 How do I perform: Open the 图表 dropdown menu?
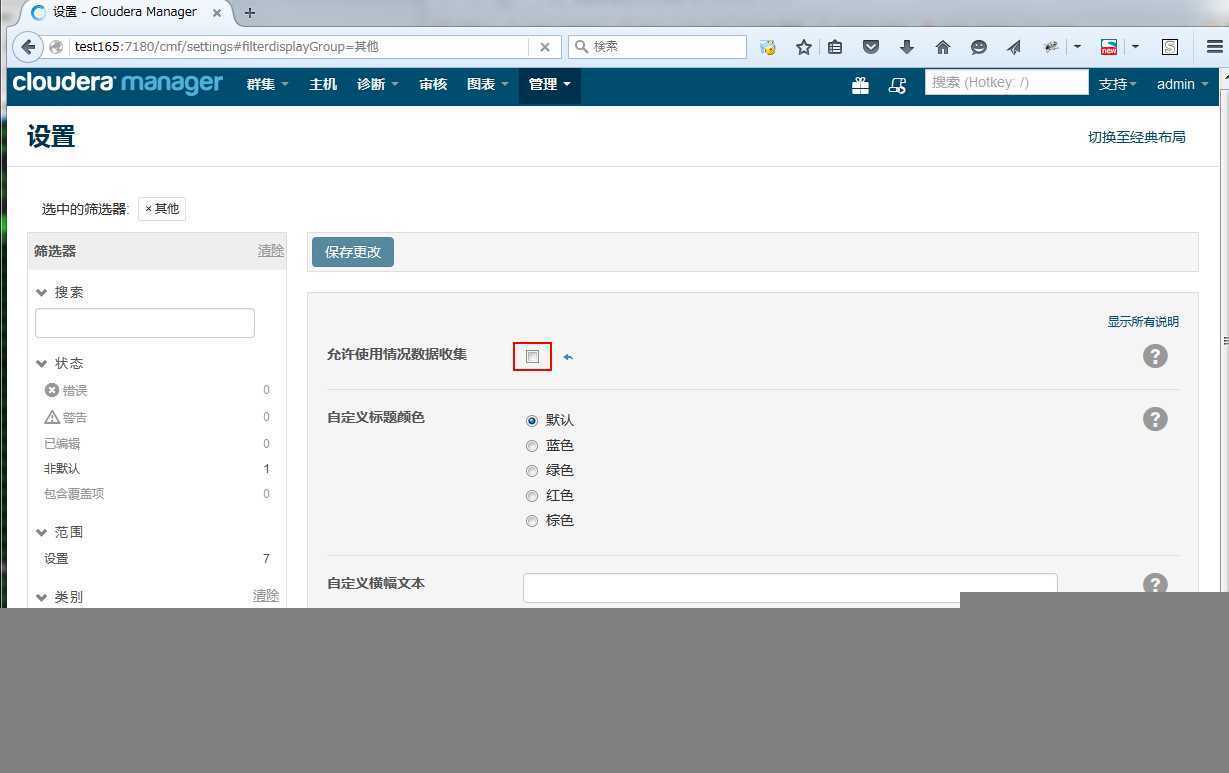487,85
